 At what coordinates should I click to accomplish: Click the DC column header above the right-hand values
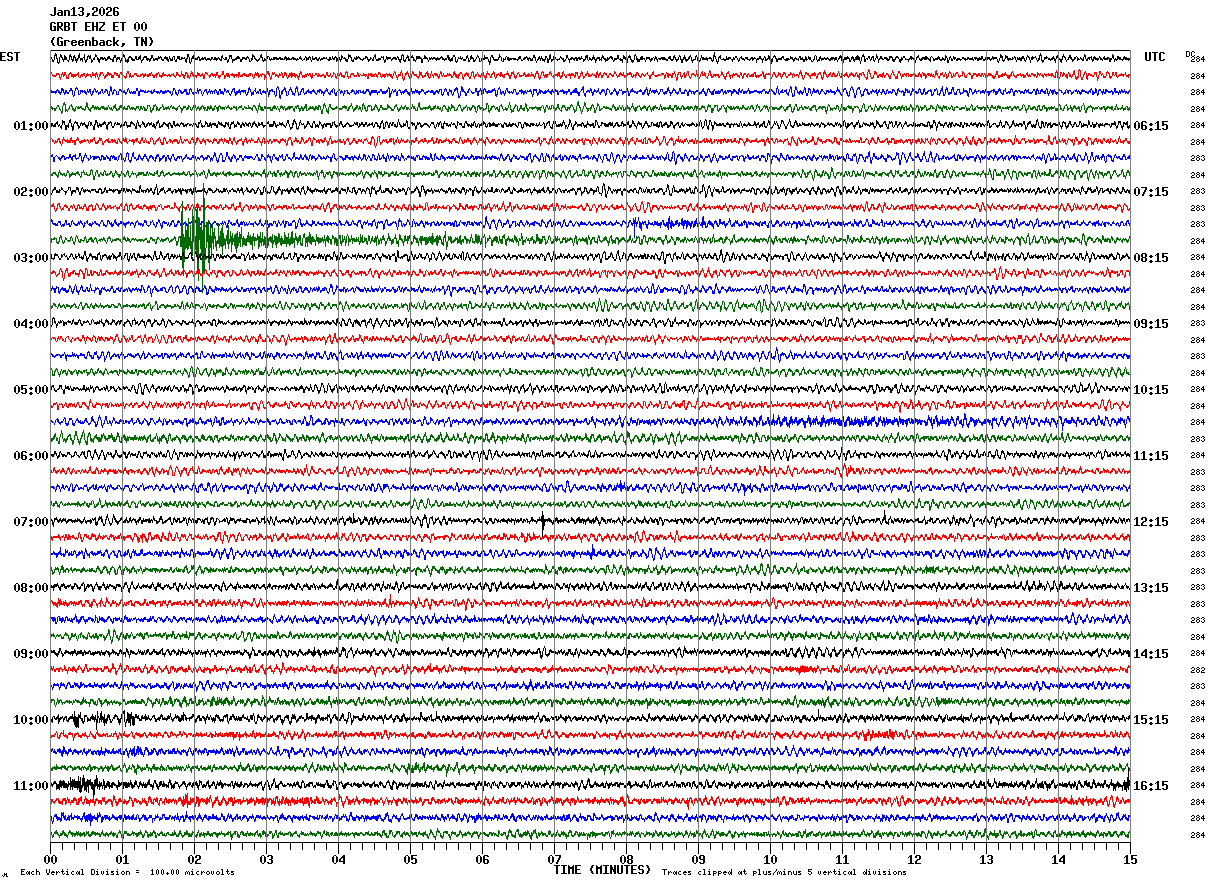click(1190, 53)
